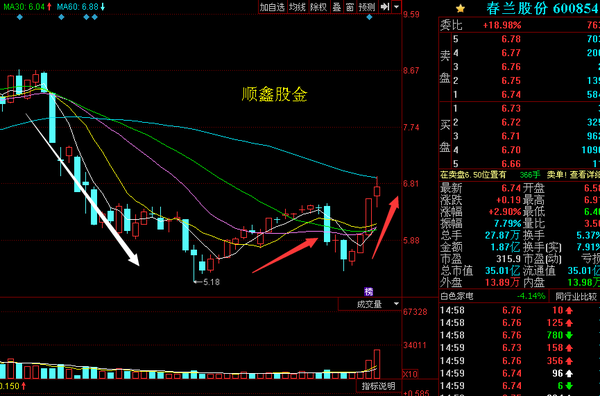Screen dimensions: 600x396
Task: Expand the 成交量 indicator dropdown
Action: coord(396,304)
